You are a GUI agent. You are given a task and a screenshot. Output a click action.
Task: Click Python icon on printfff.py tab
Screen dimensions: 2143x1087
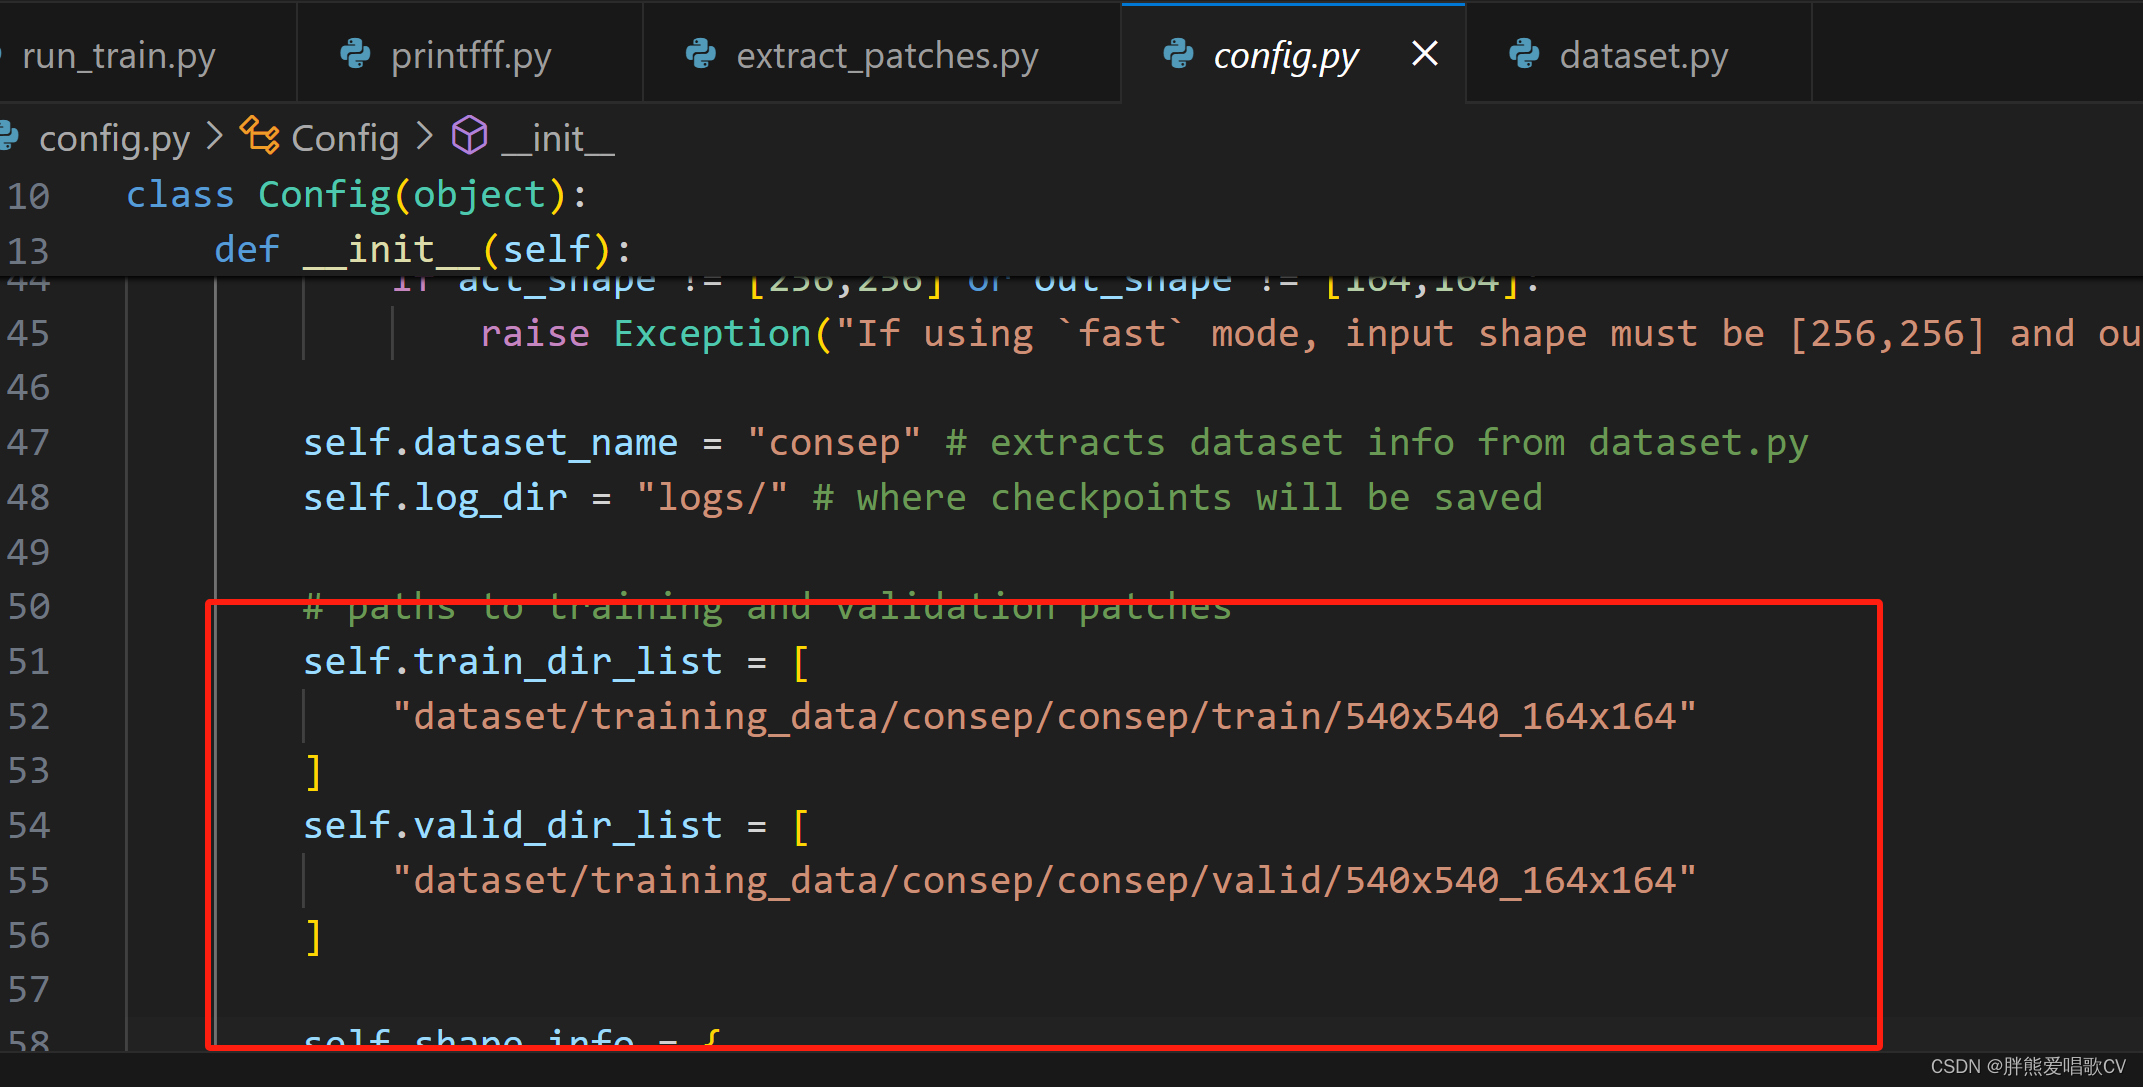[355, 54]
